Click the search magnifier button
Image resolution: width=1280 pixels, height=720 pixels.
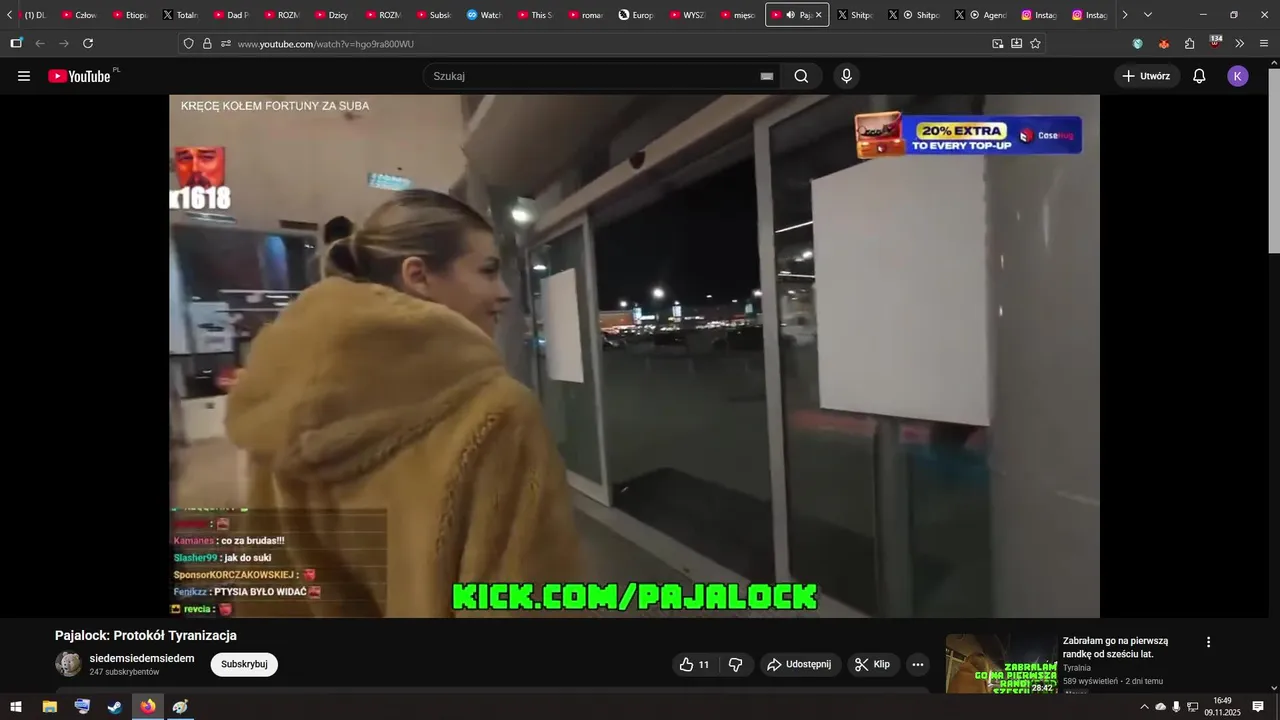(x=801, y=76)
